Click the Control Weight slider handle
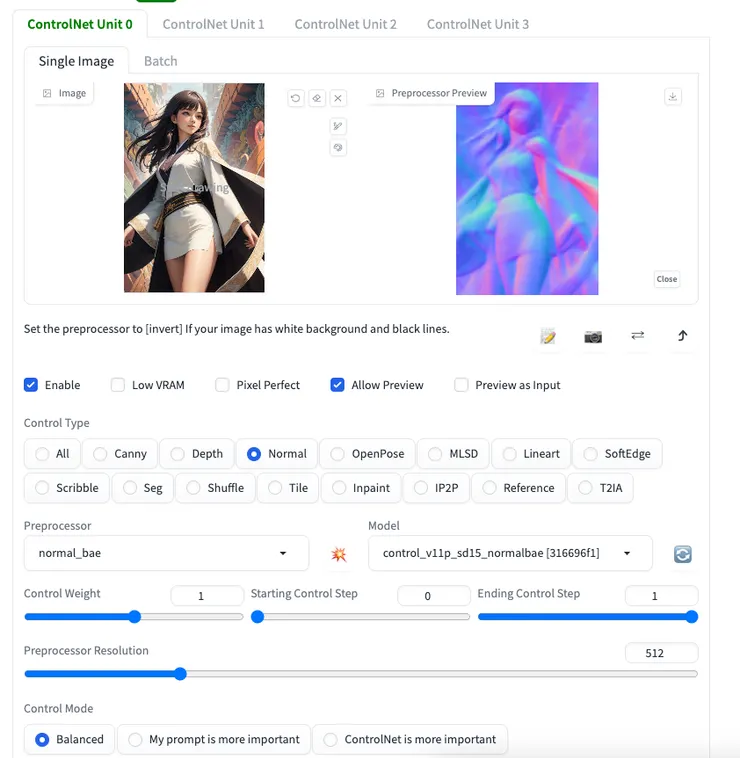Screen dimensions: 740x758 [x=134, y=617]
